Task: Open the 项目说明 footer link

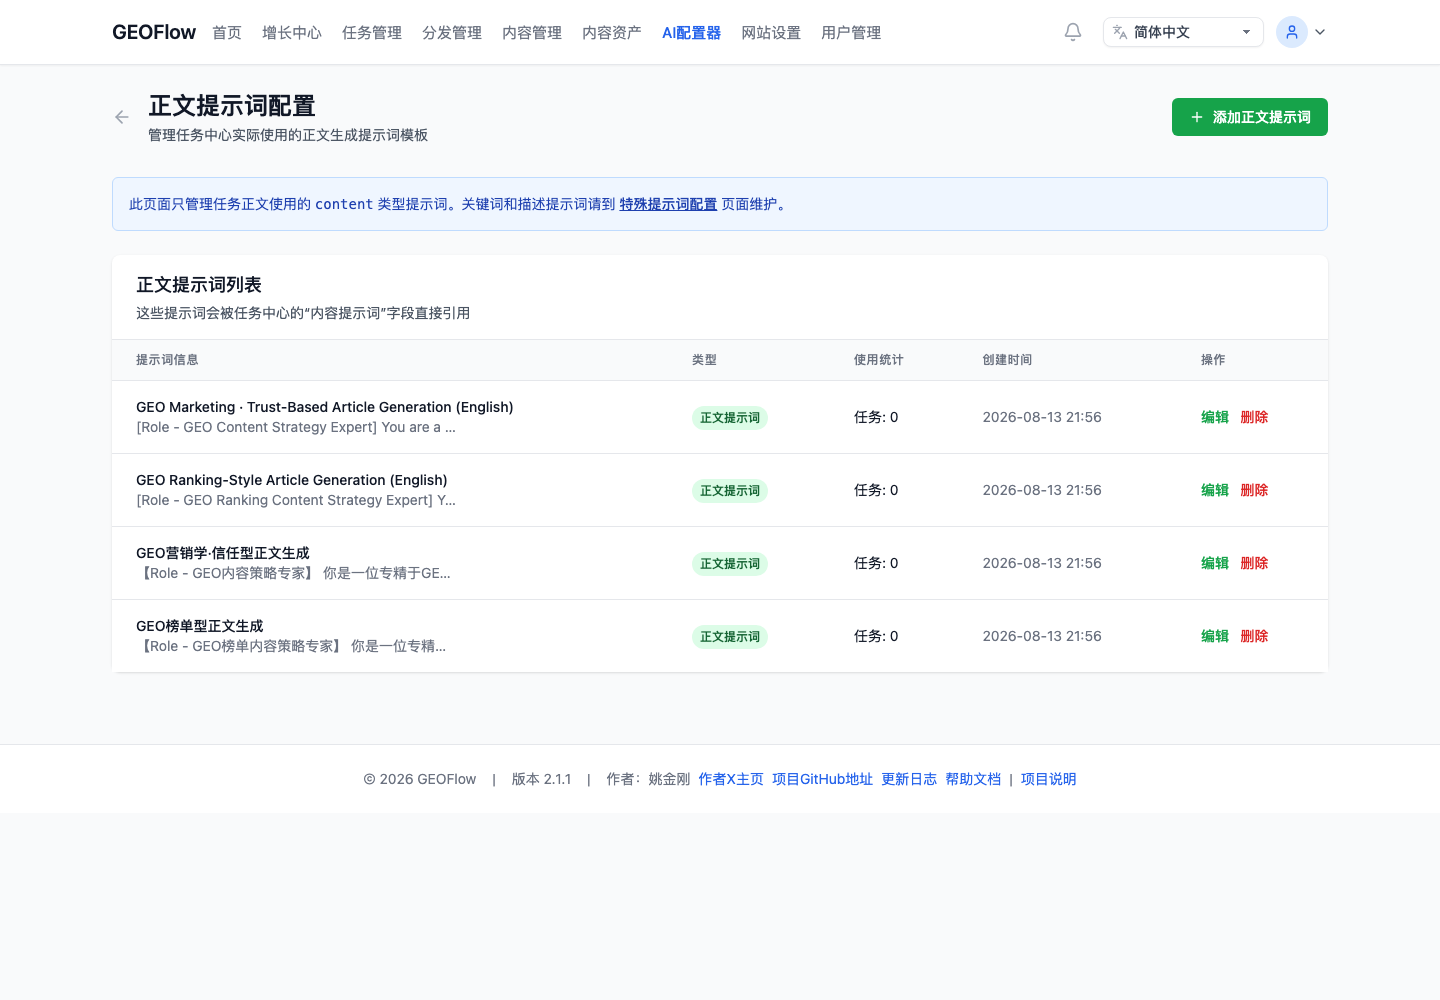Action: 1048,779
